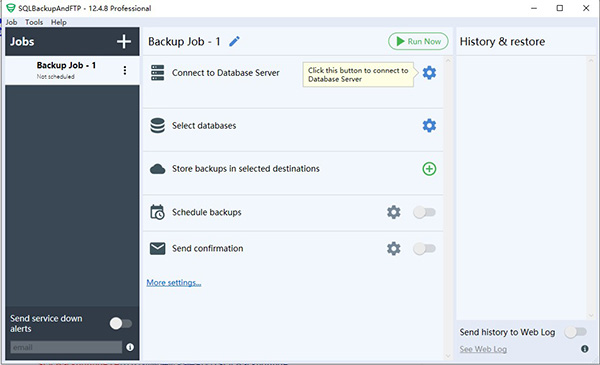Click the info icon next to the email field
The image size is (600, 365).
coord(130,347)
